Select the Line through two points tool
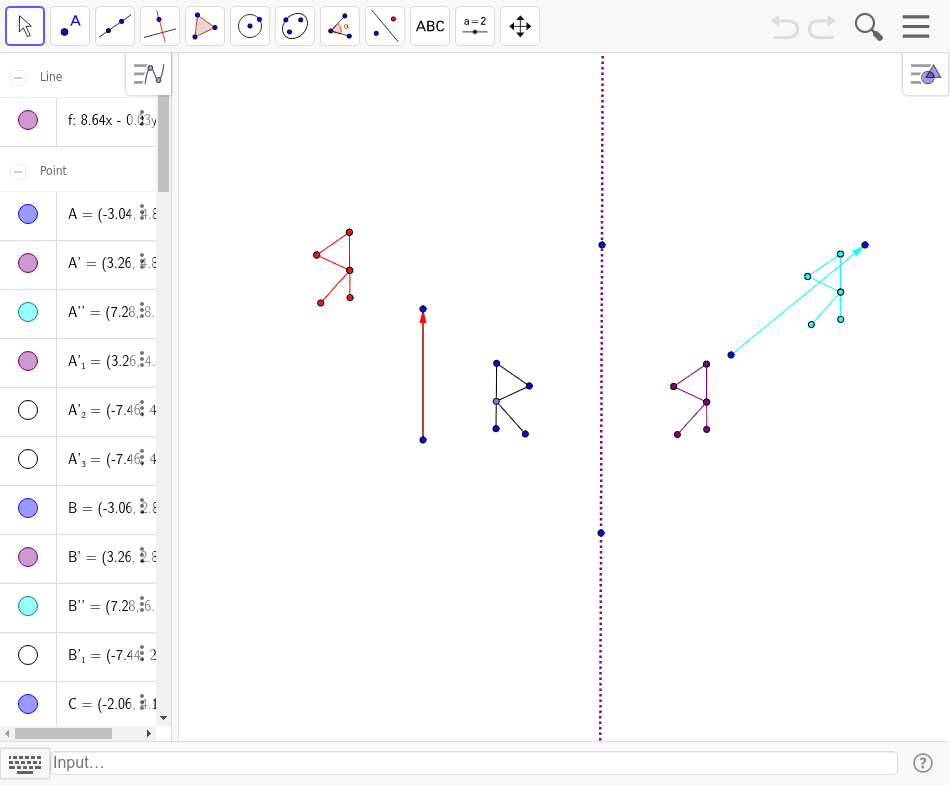The width and height of the screenshot is (950, 786). (115, 26)
